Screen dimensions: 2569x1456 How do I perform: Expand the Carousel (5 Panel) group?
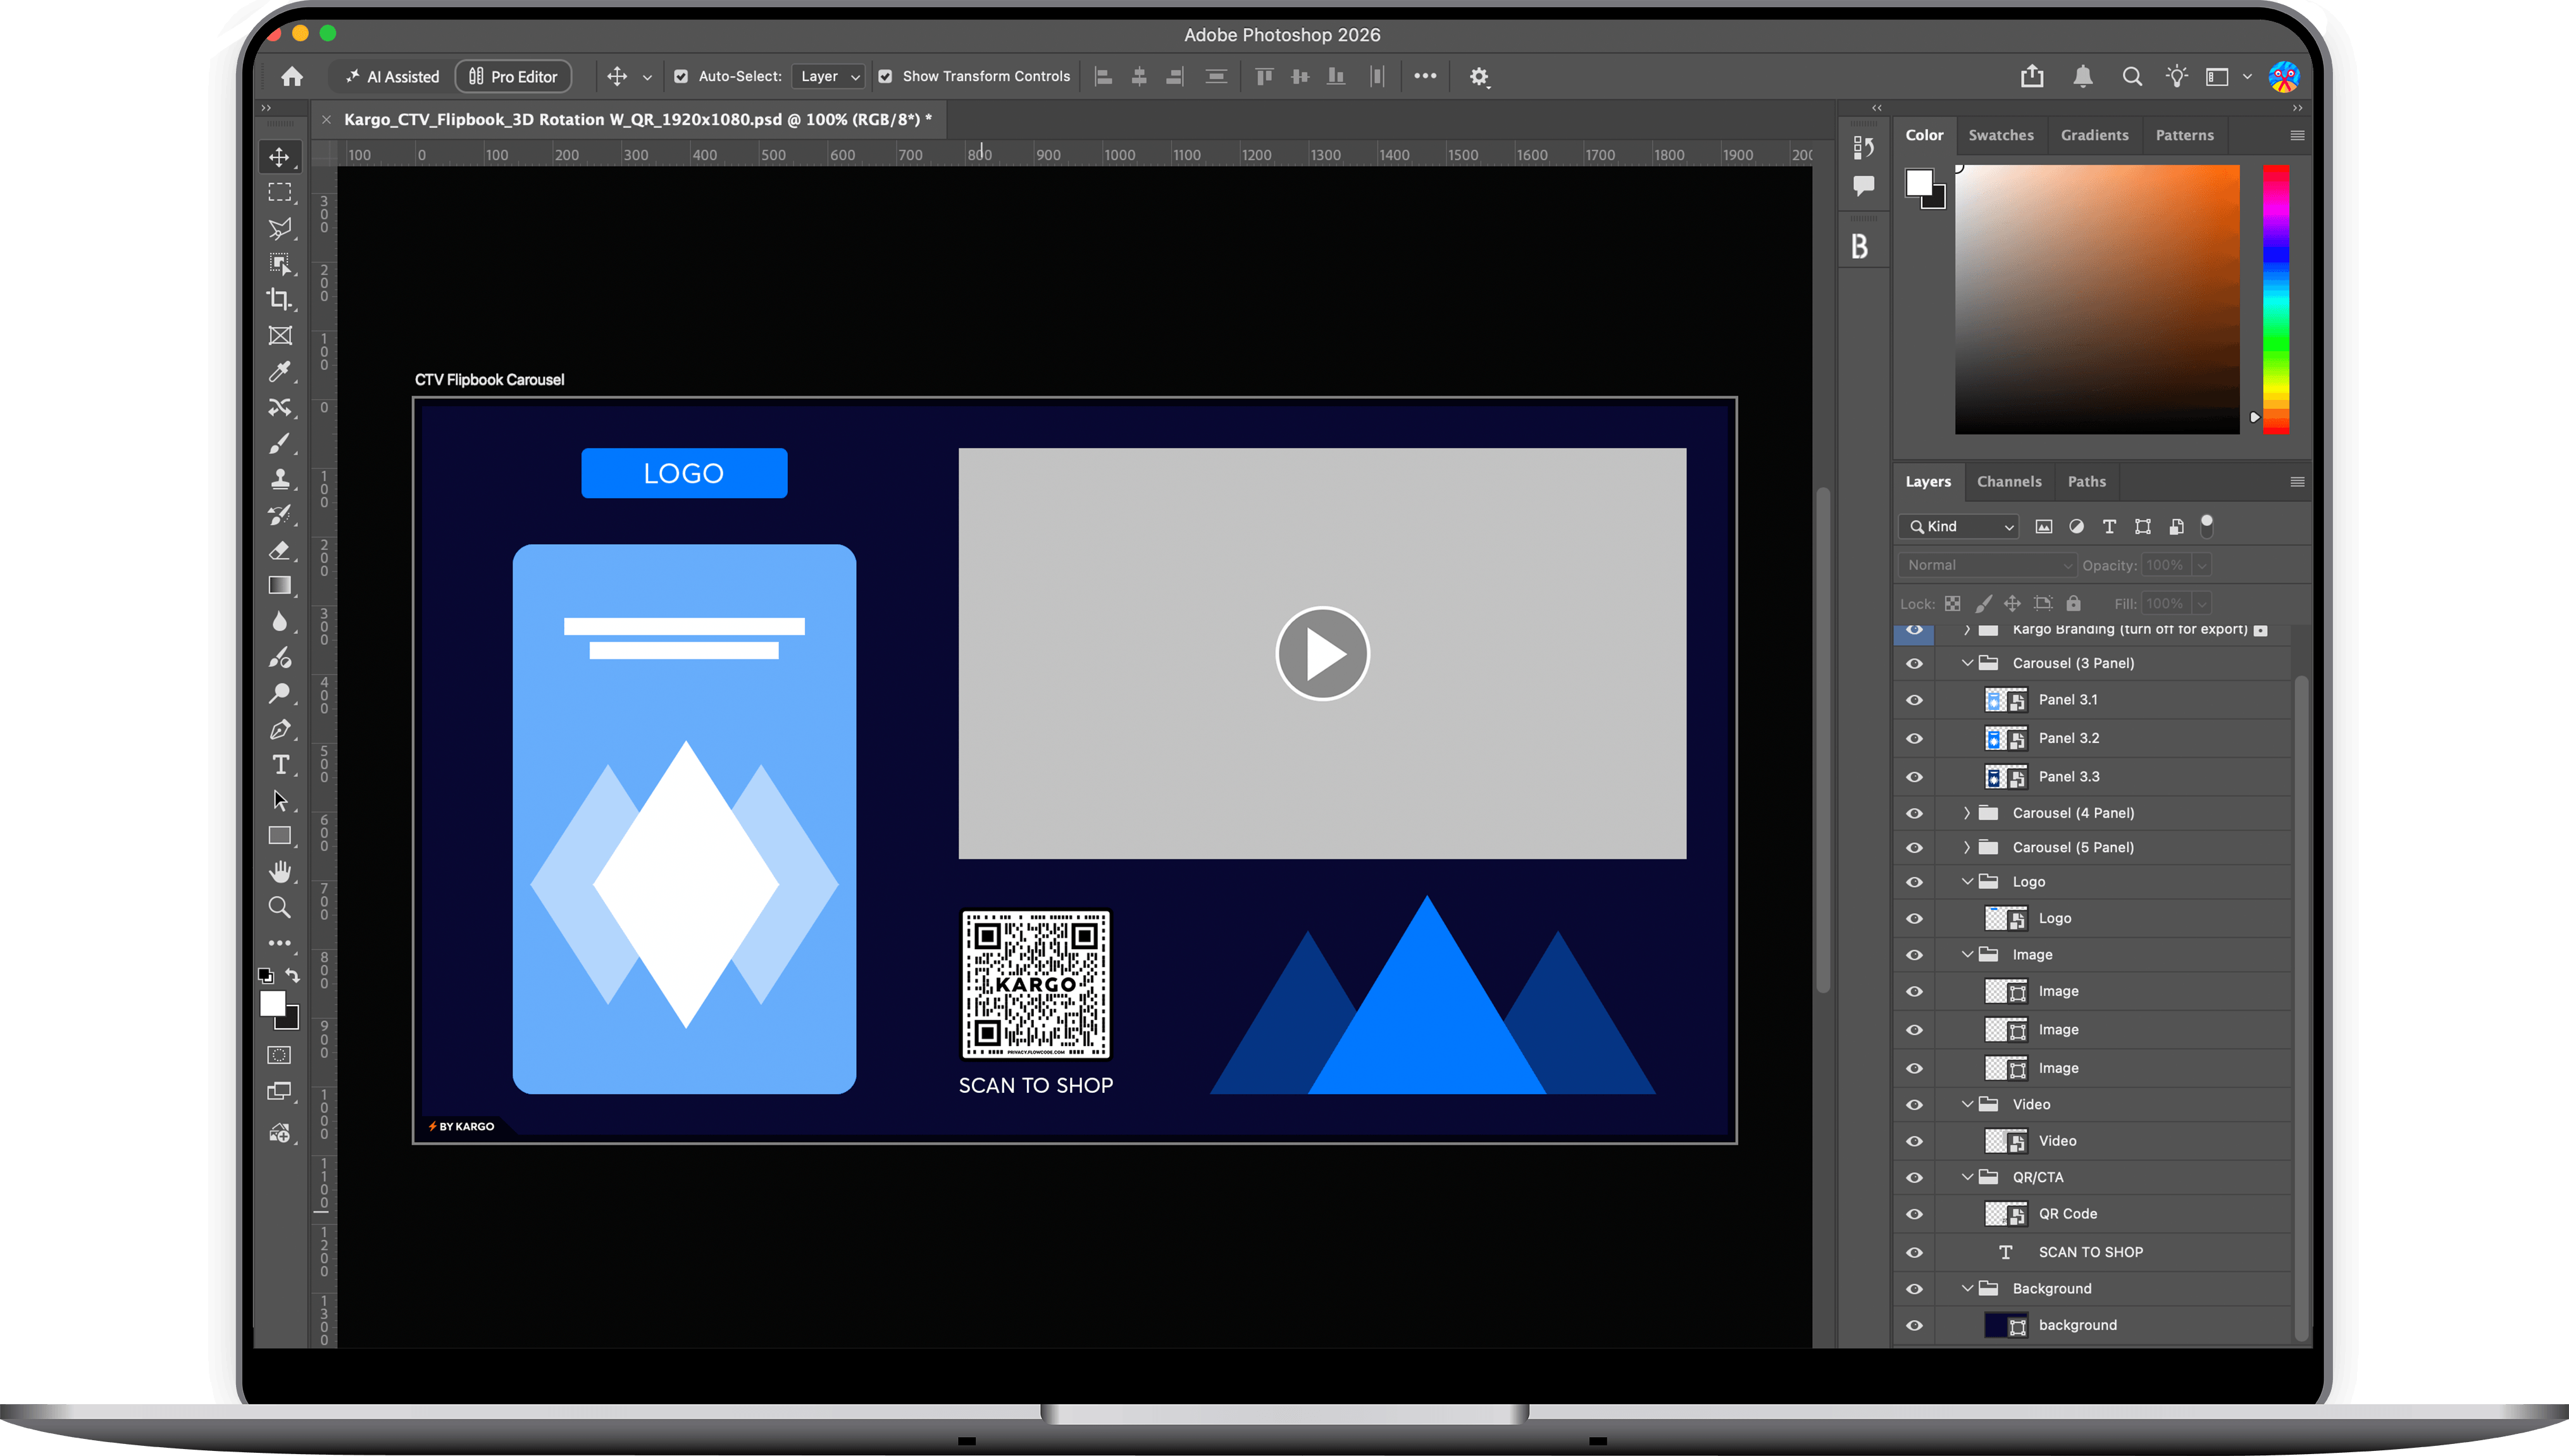point(1967,847)
